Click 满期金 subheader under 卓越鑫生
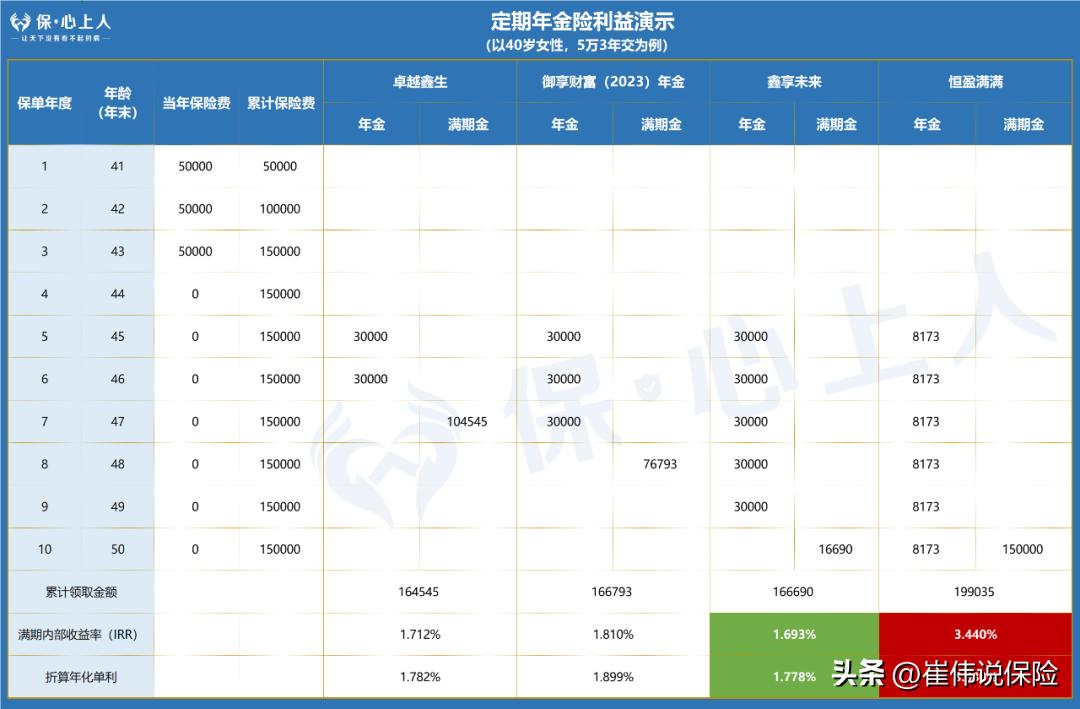The image size is (1080, 709). (x=468, y=125)
